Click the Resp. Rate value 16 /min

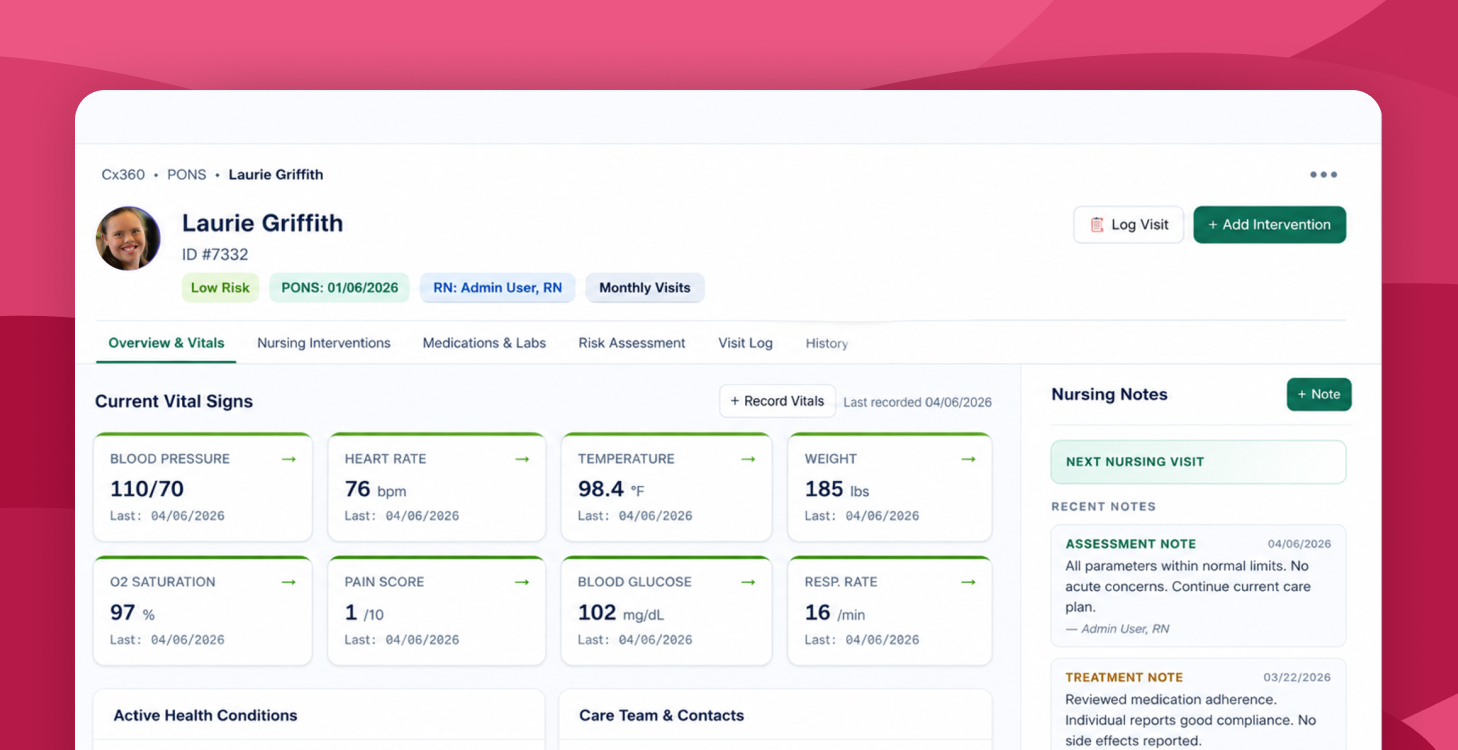click(x=835, y=613)
